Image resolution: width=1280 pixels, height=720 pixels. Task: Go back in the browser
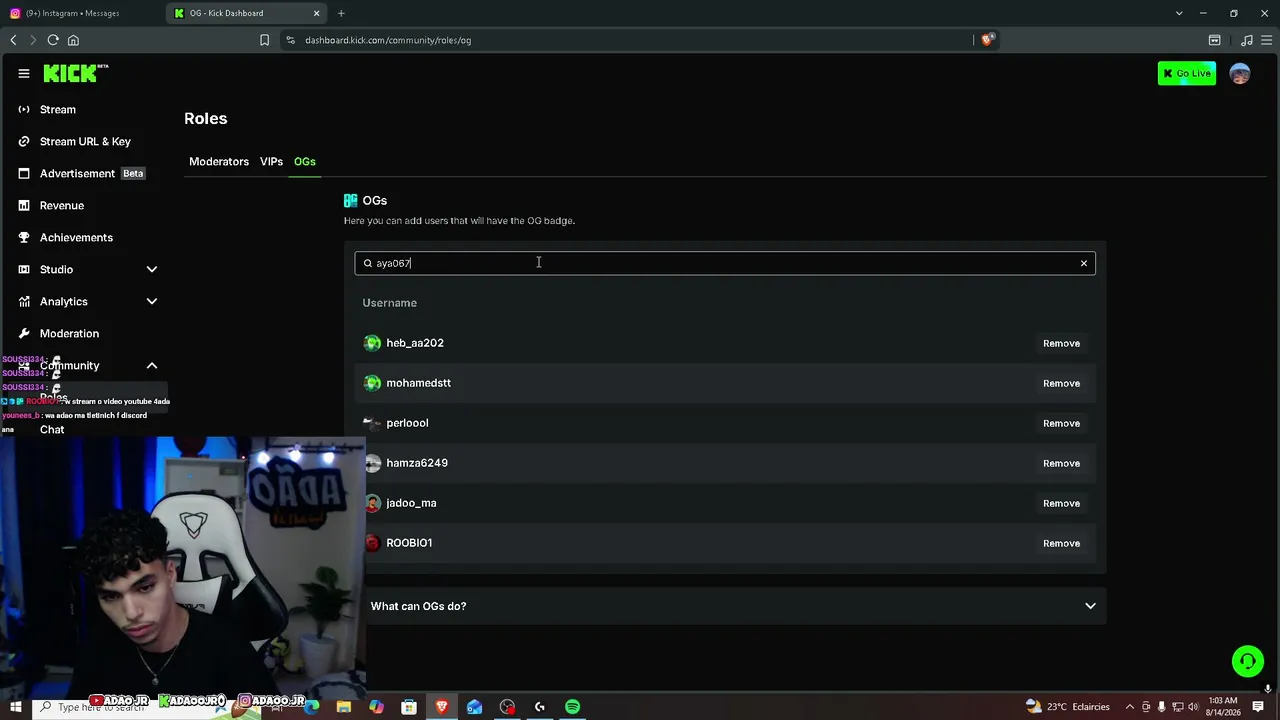pos(13,40)
